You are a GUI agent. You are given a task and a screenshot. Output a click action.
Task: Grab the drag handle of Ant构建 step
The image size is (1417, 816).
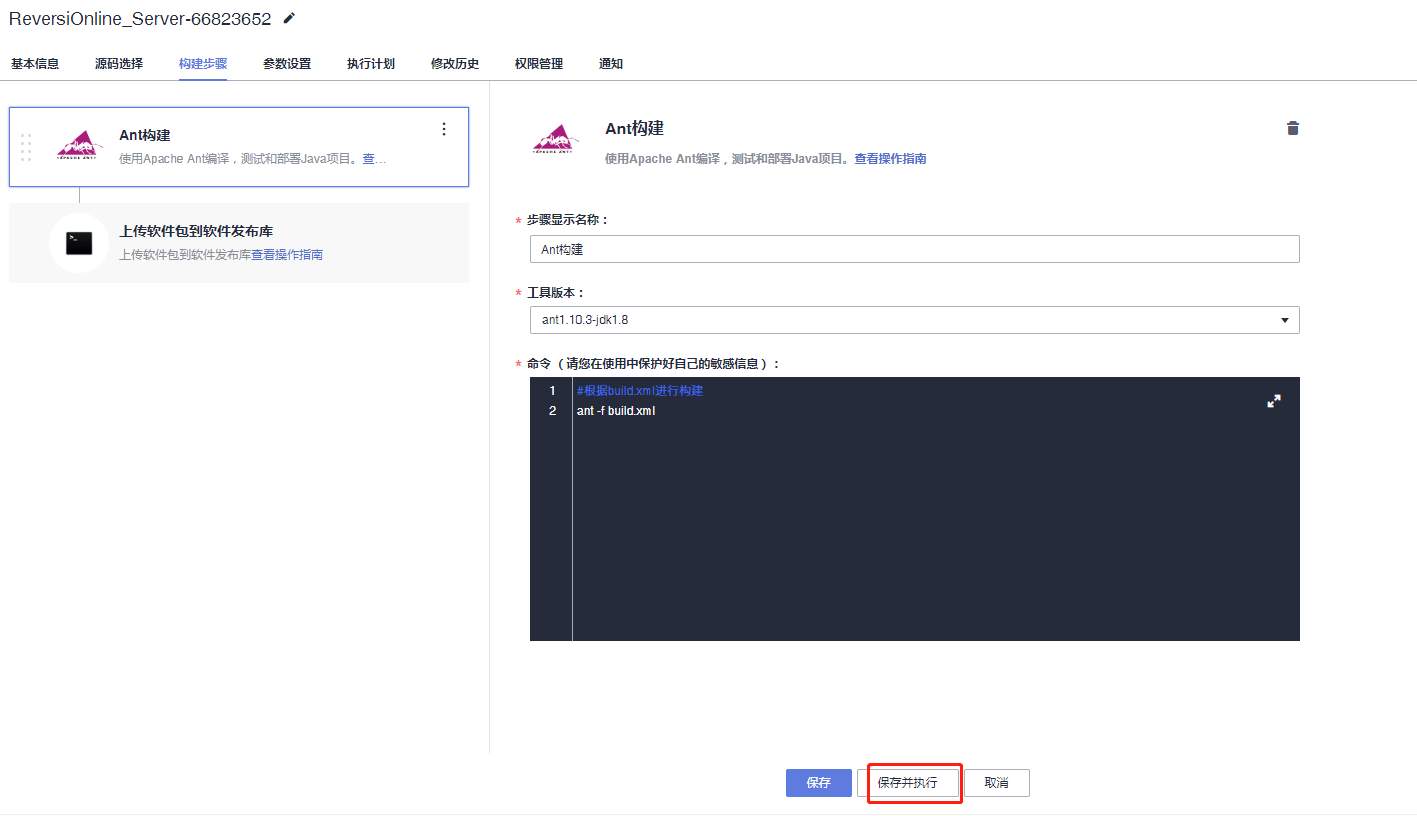[x=26, y=147]
